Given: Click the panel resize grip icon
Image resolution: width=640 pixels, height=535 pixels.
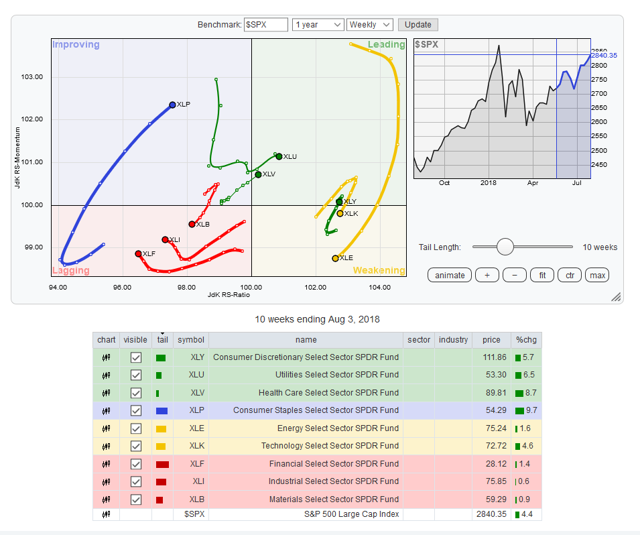Looking at the screenshot, I should click(616, 297).
